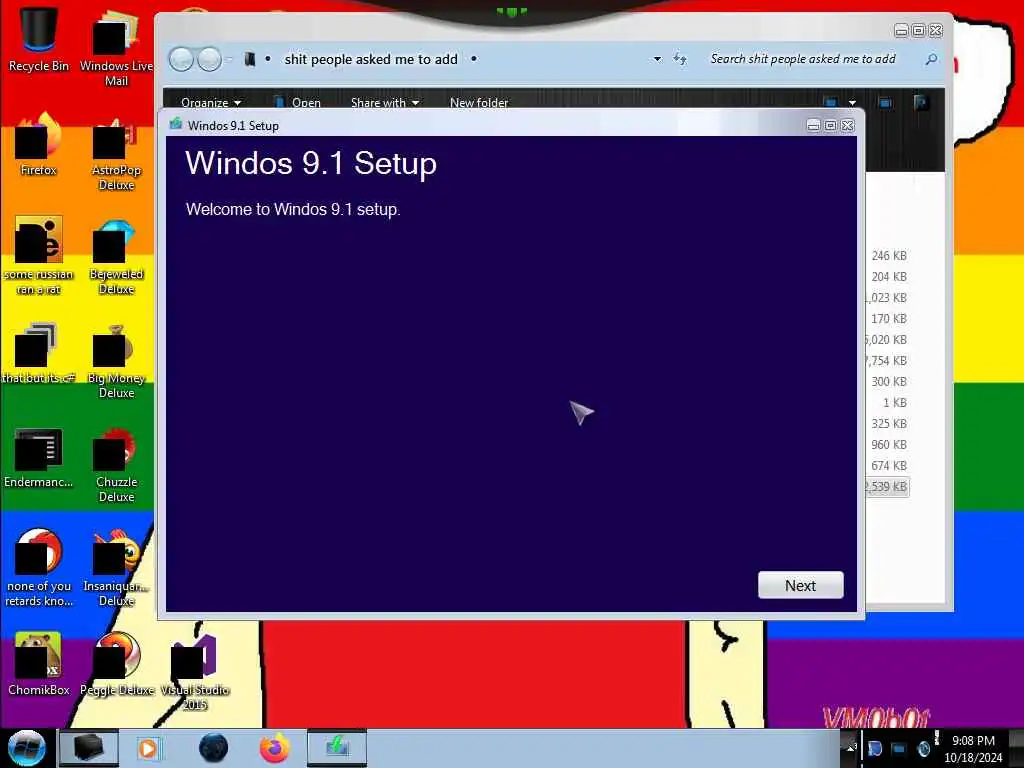This screenshot has height=768, width=1024.
Task: Open ChomikBox desktop shortcut
Action: (x=39, y=664)
